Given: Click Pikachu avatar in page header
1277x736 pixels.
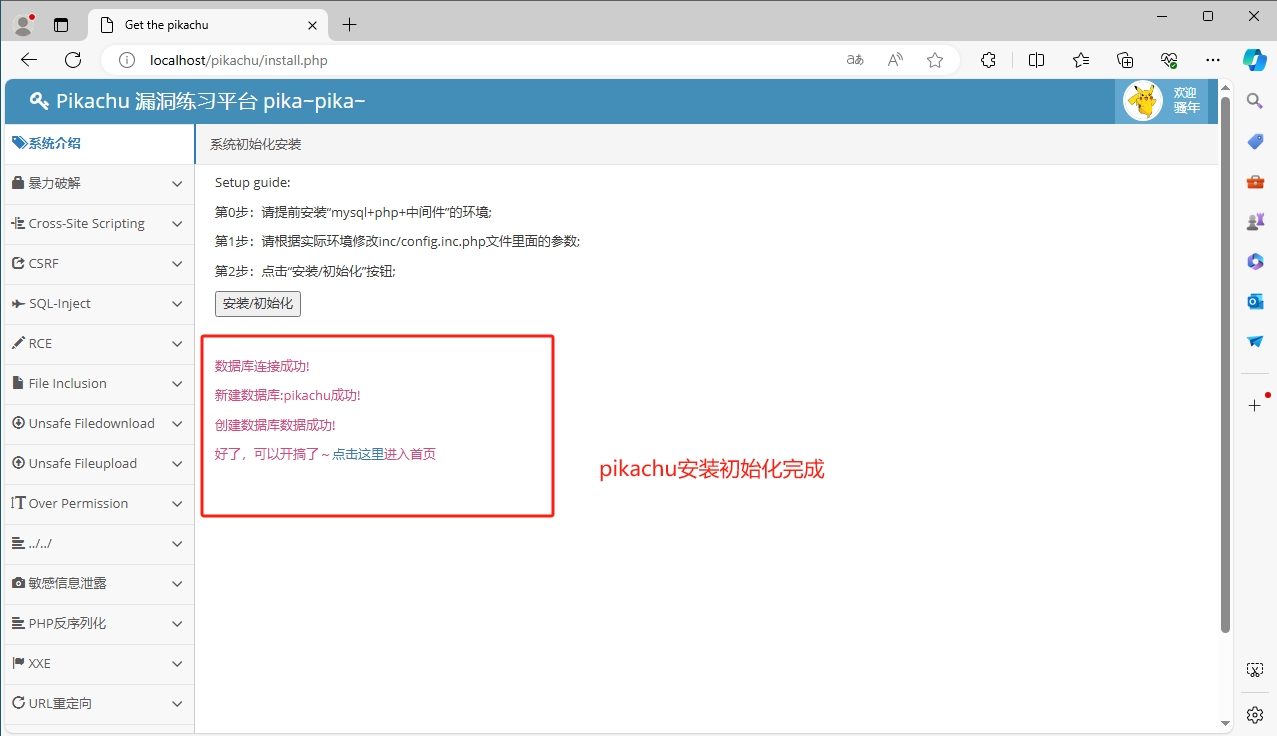Looking at the screenshot, I should (1143, 101).
